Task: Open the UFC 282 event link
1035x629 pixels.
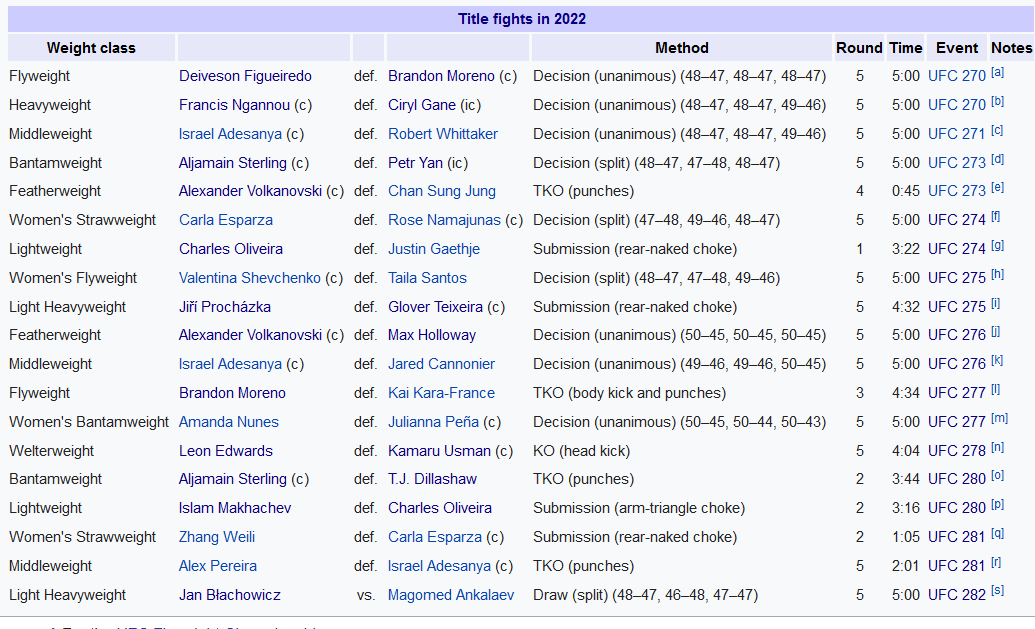Action: click(x=956, y=595)
